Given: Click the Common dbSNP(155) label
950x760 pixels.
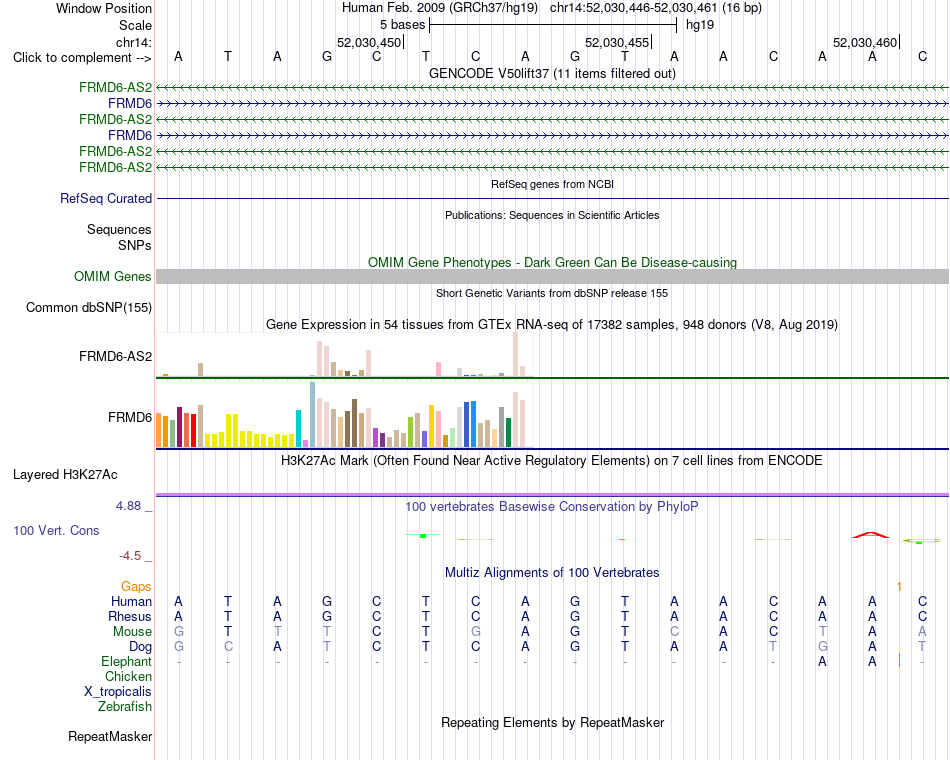Looking at the screenshot, I should point(88,307).
